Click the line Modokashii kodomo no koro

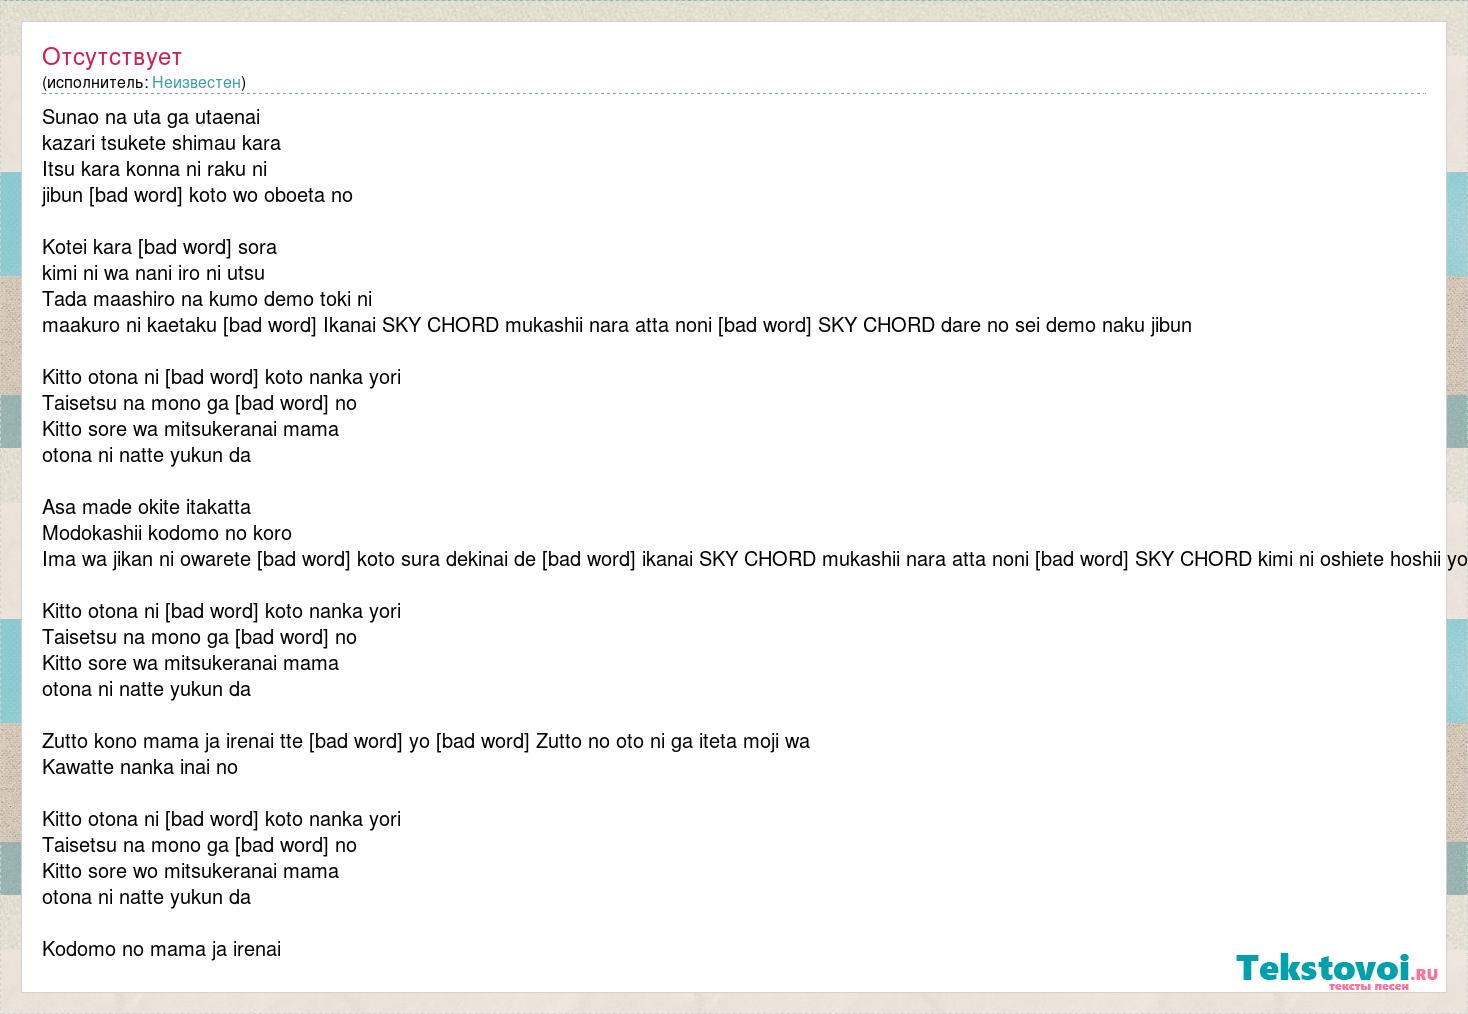pos(167,533)
